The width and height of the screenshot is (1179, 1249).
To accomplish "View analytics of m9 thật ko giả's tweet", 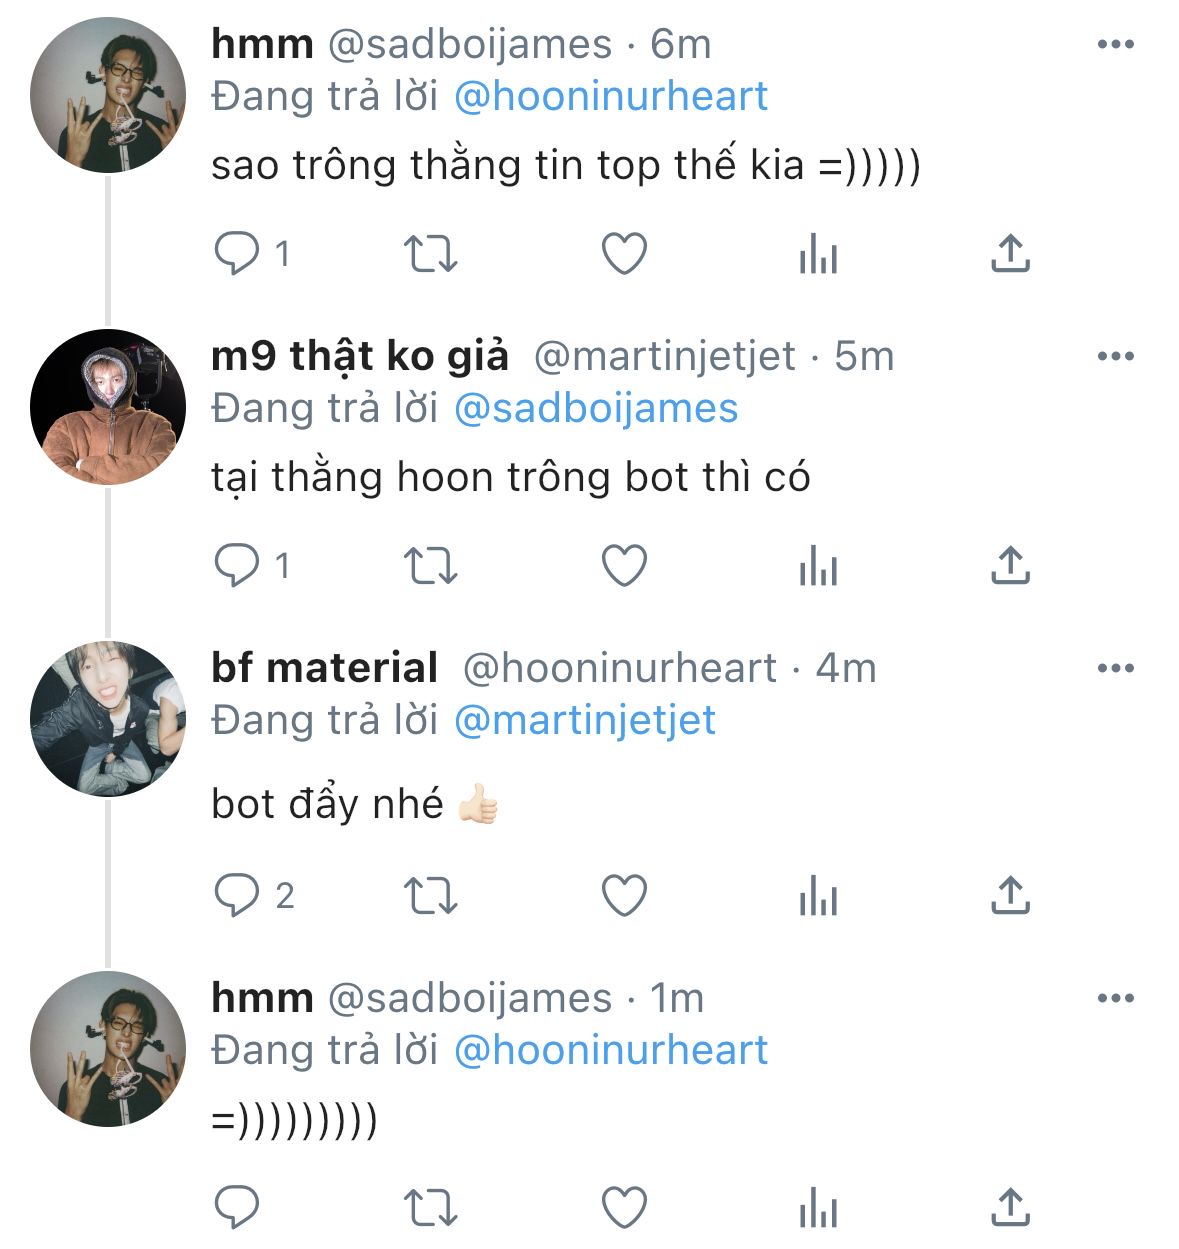I will coord(818,566).
